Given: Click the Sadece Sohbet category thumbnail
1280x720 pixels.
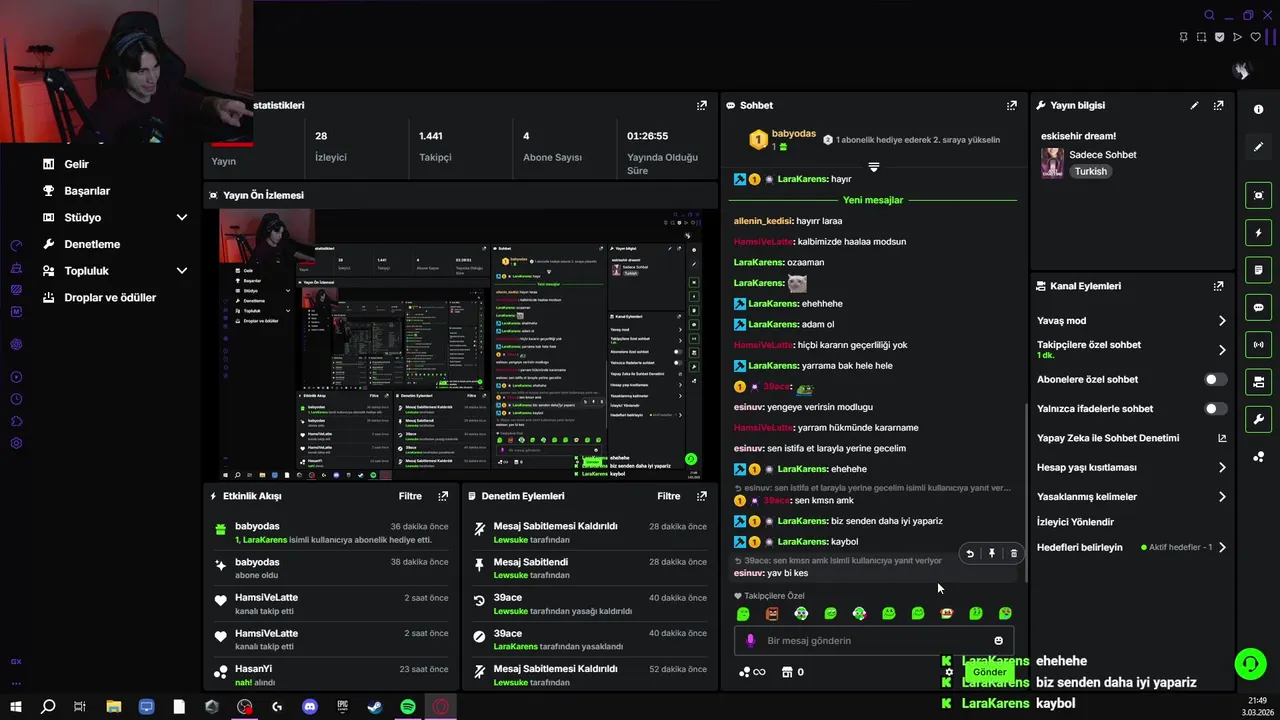Looking at the screenshot, I should (1052, 163).
